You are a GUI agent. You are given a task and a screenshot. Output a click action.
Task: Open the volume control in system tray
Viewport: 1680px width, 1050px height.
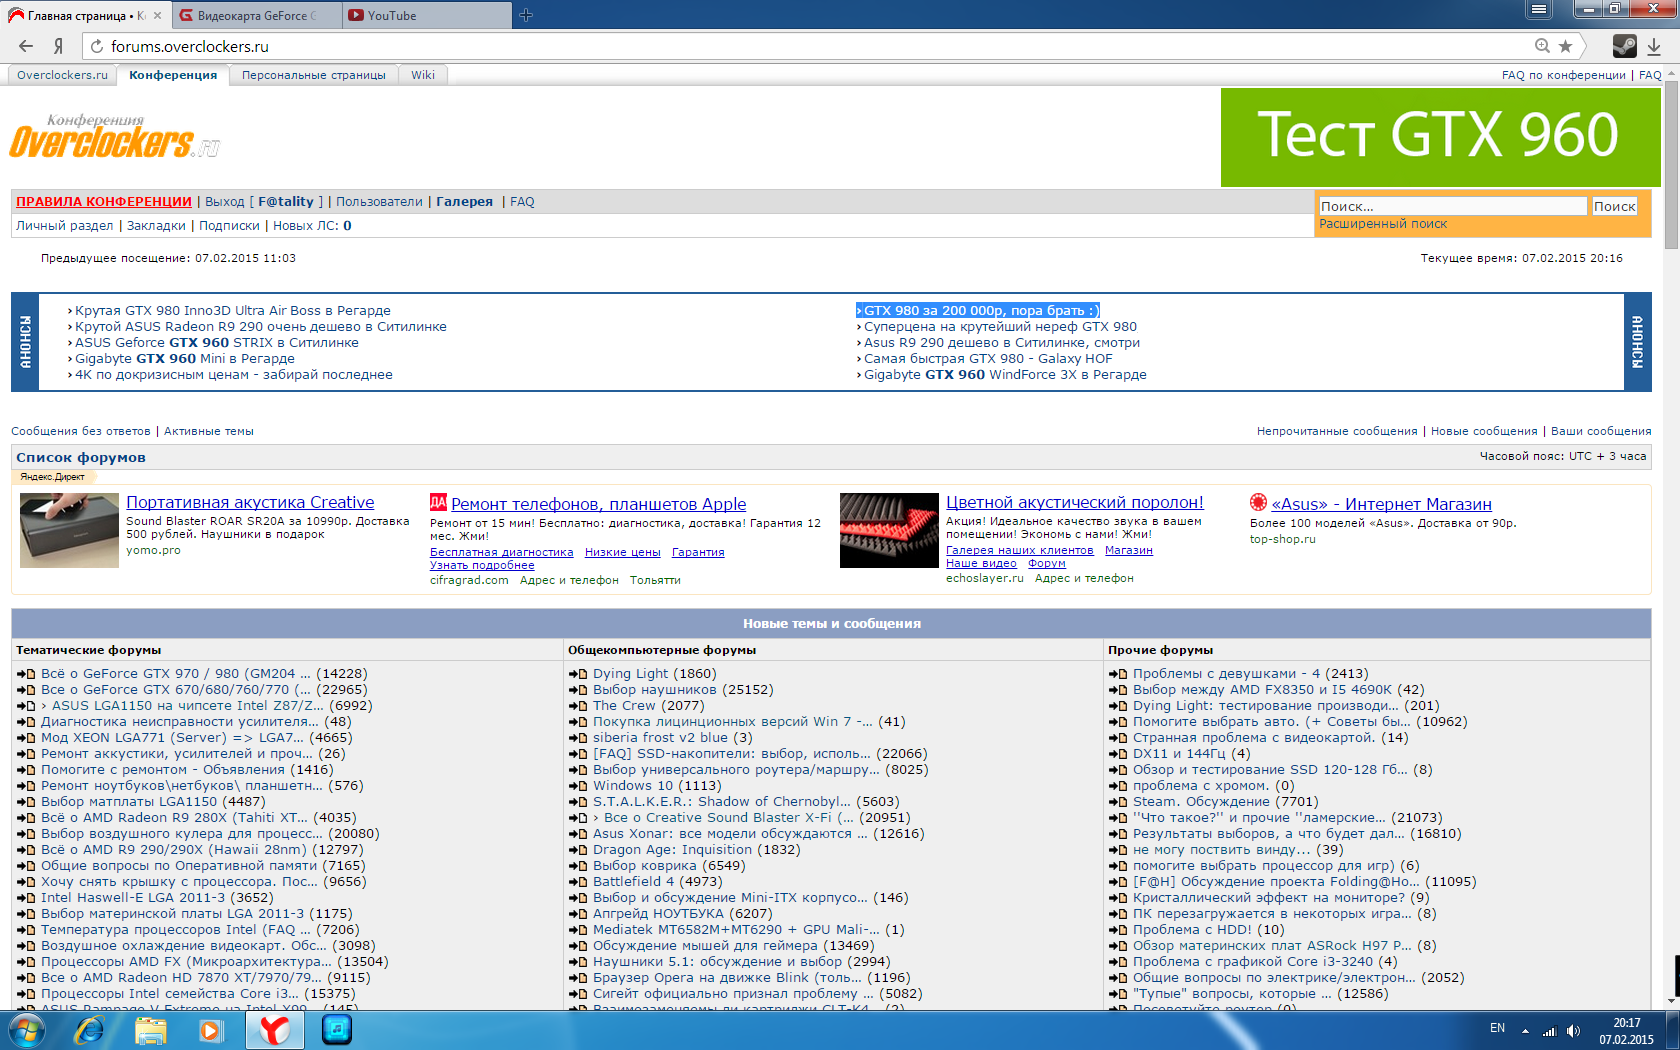[x=1573, y=1031]
